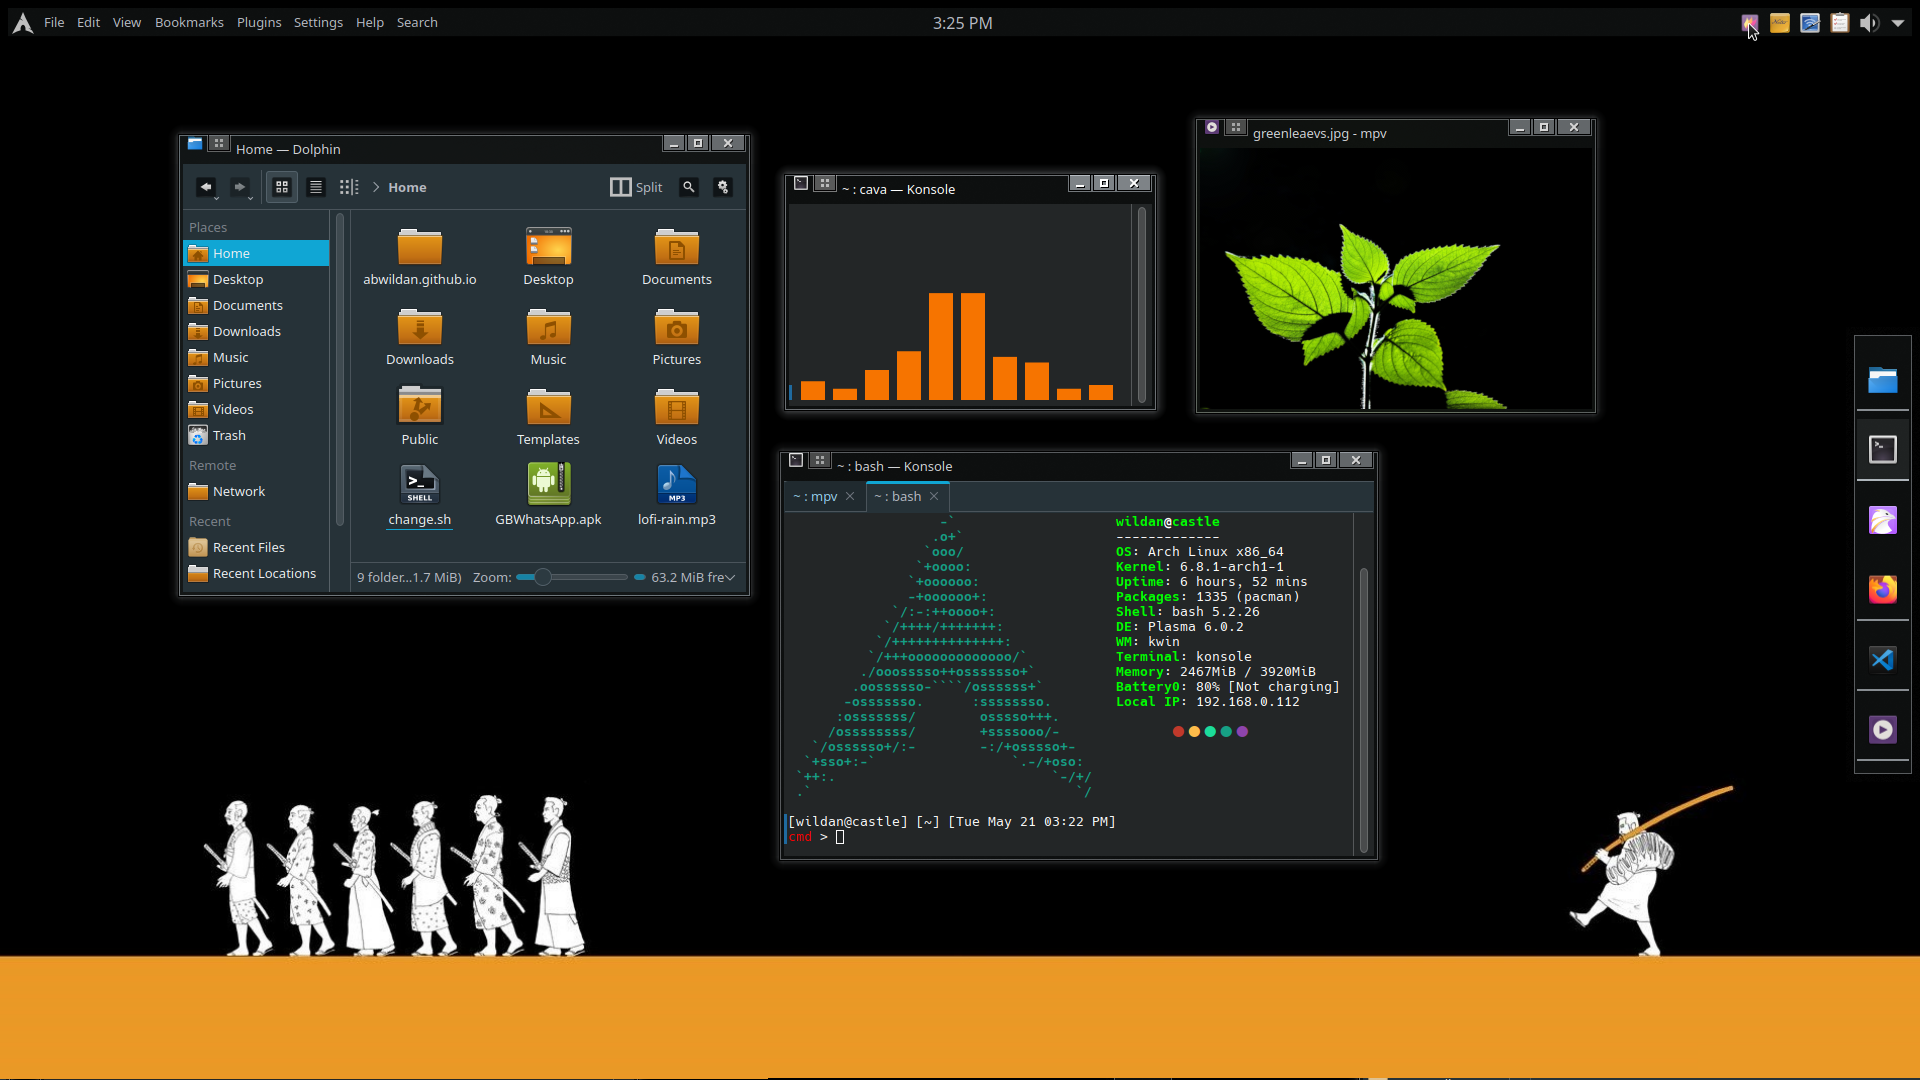
Task: Open the Bookmarks menu
Action: (189, 22)
